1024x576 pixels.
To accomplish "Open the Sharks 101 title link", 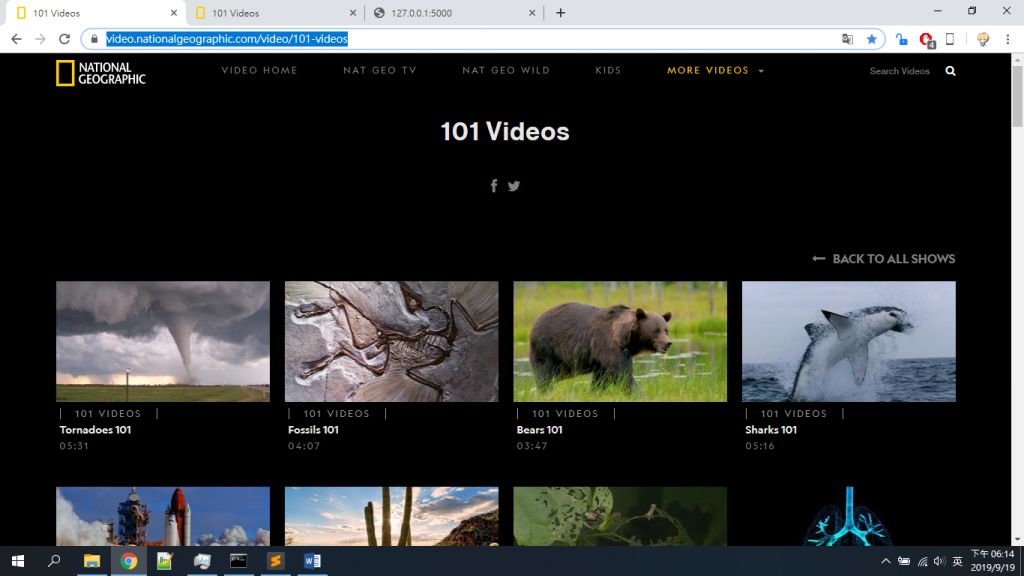I will point(771,430).
